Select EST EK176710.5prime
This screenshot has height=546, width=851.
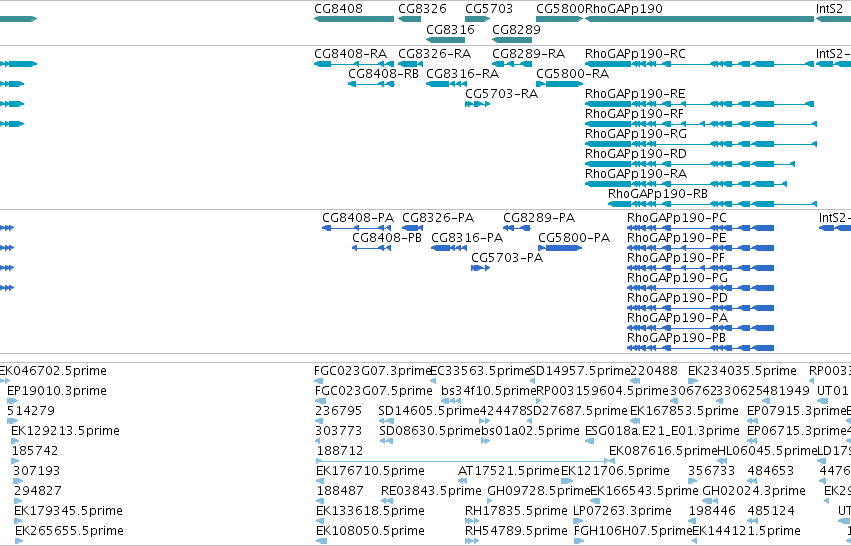(320, 481)
